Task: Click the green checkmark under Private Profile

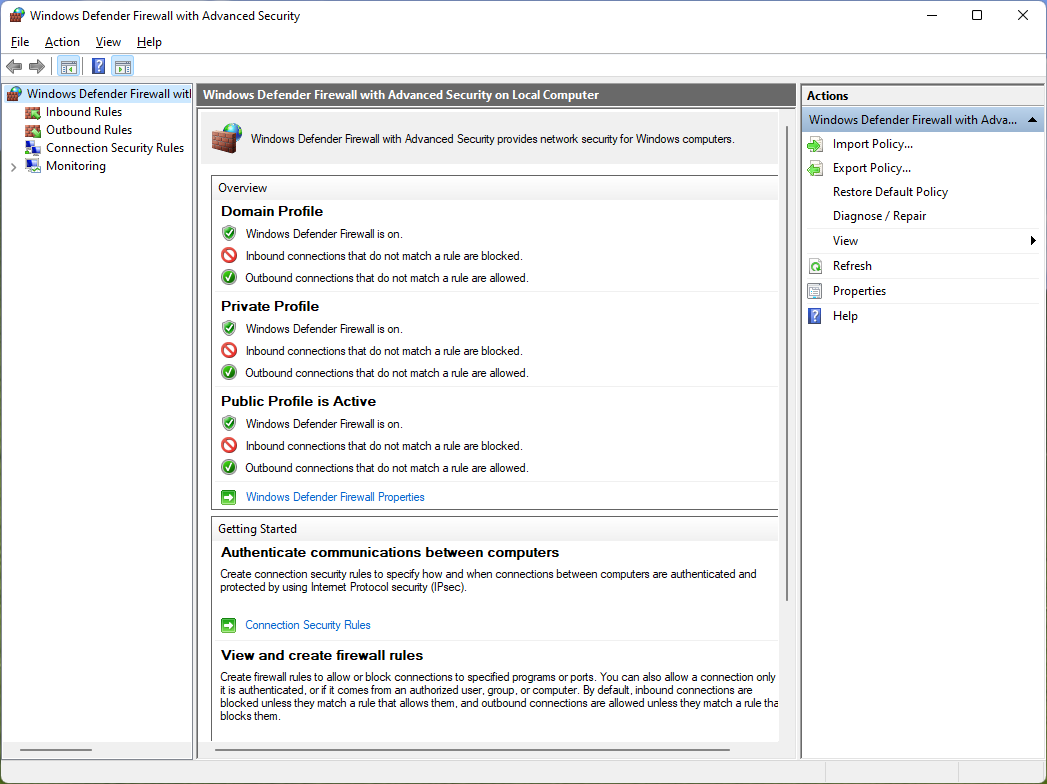Action: 229,373
